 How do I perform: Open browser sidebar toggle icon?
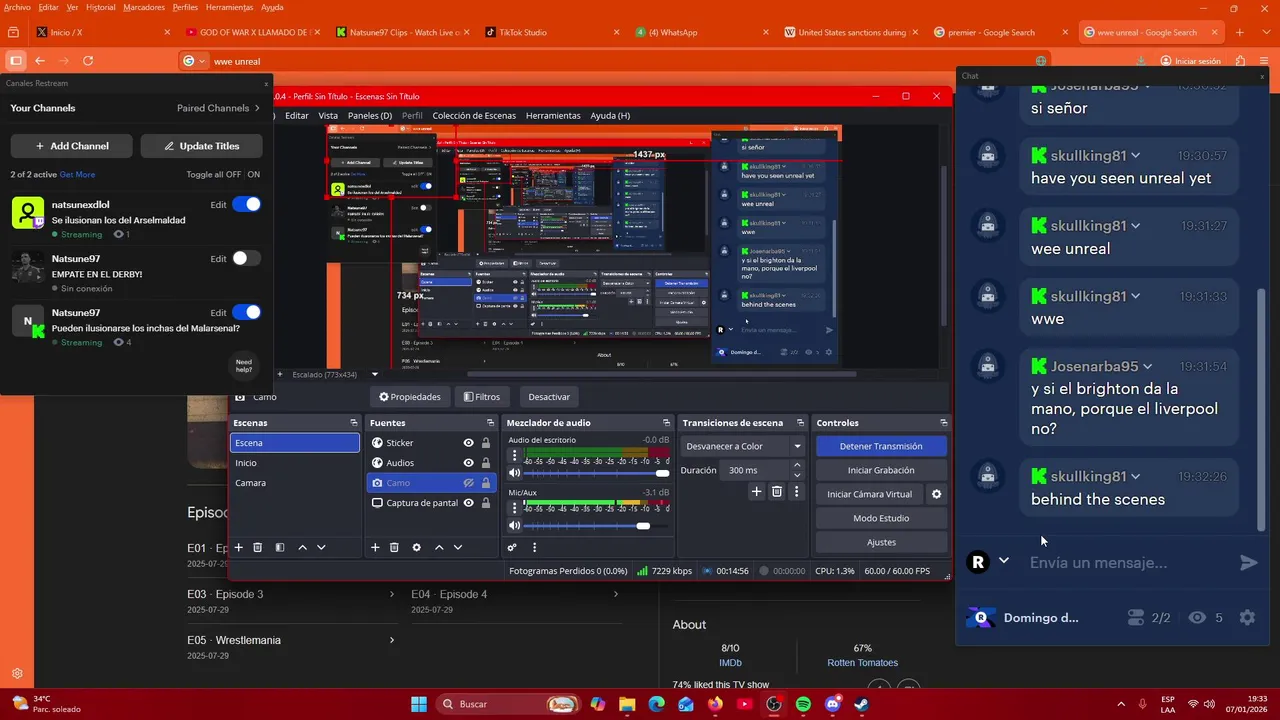15,61
